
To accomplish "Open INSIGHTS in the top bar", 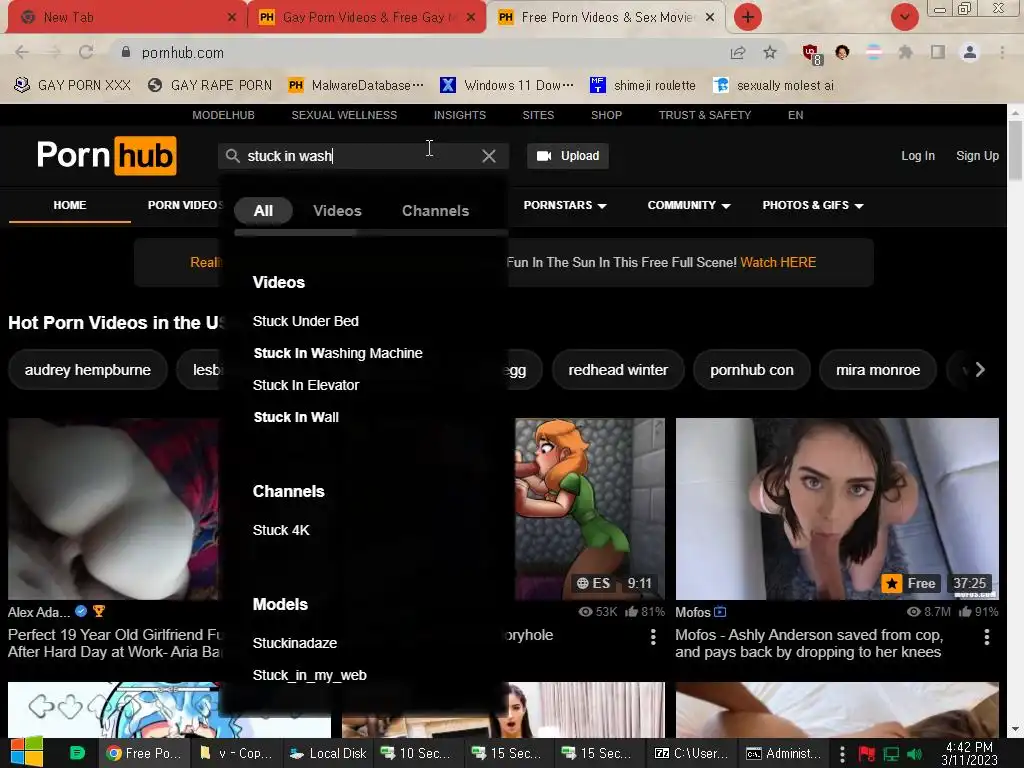I will pos(460,115).
